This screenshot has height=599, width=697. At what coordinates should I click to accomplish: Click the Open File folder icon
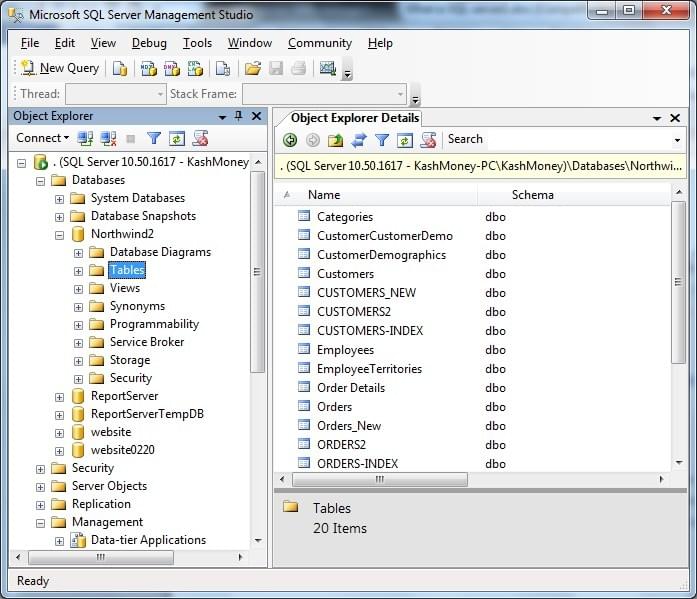pyautogui.click(x=252, y=68)
